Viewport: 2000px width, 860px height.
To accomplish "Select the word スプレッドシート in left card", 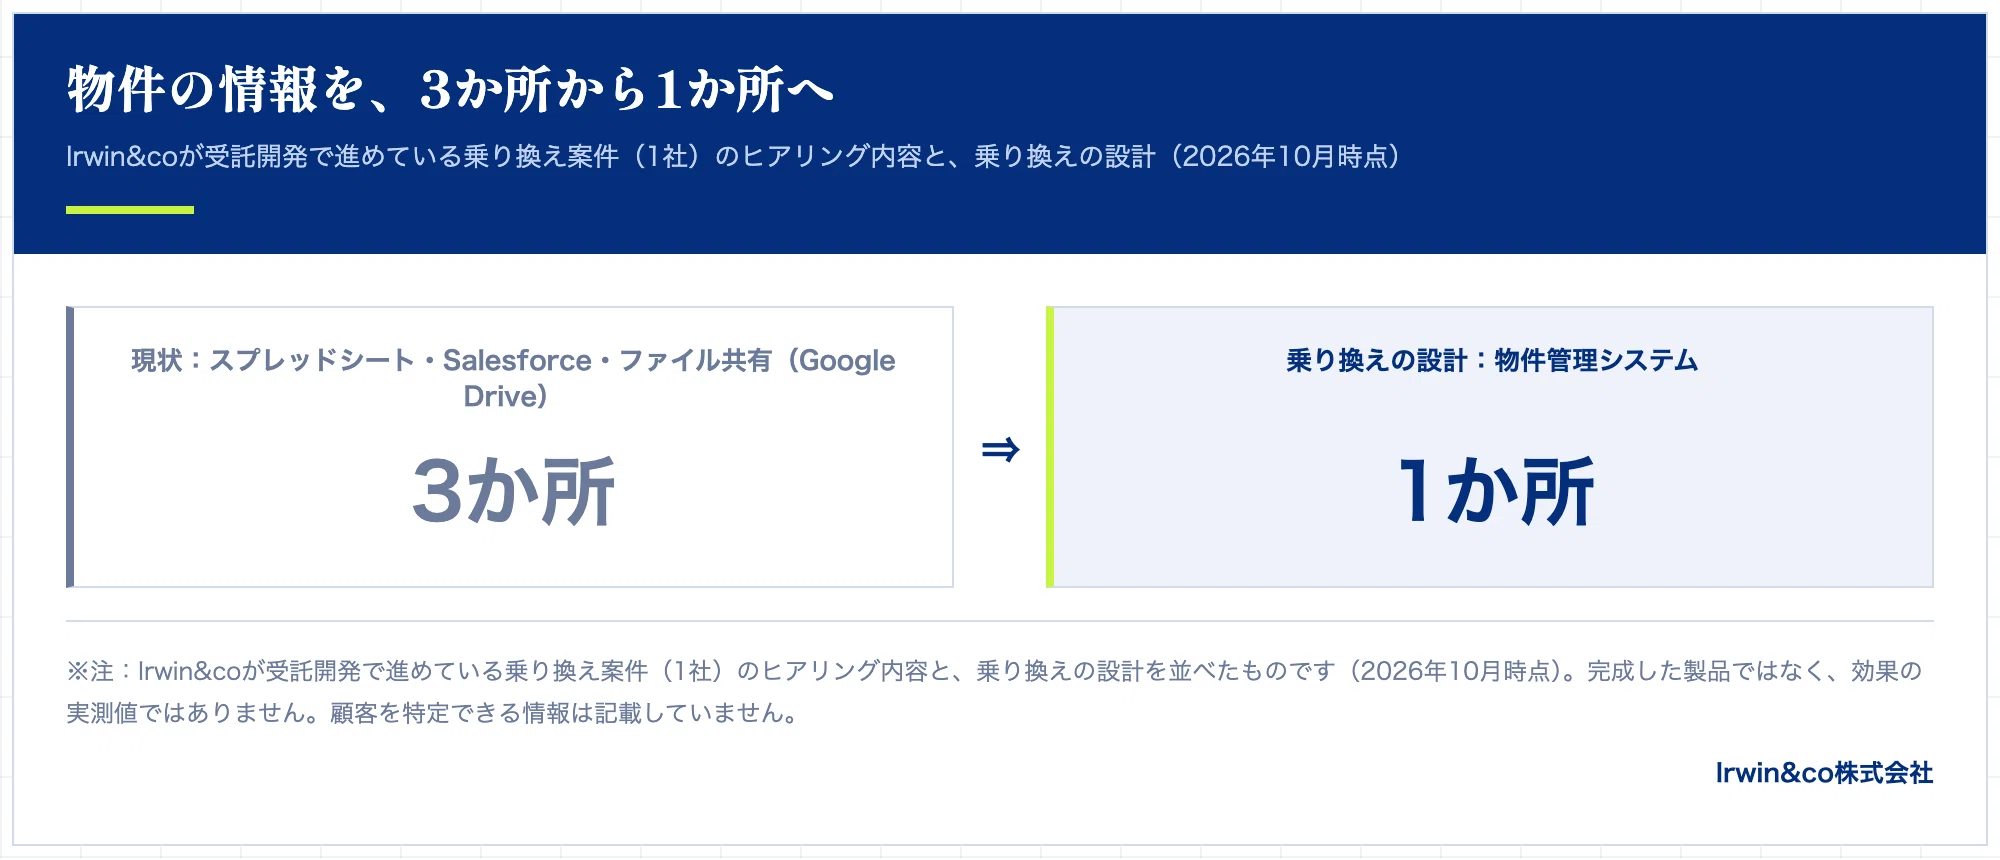I will 311,360.
